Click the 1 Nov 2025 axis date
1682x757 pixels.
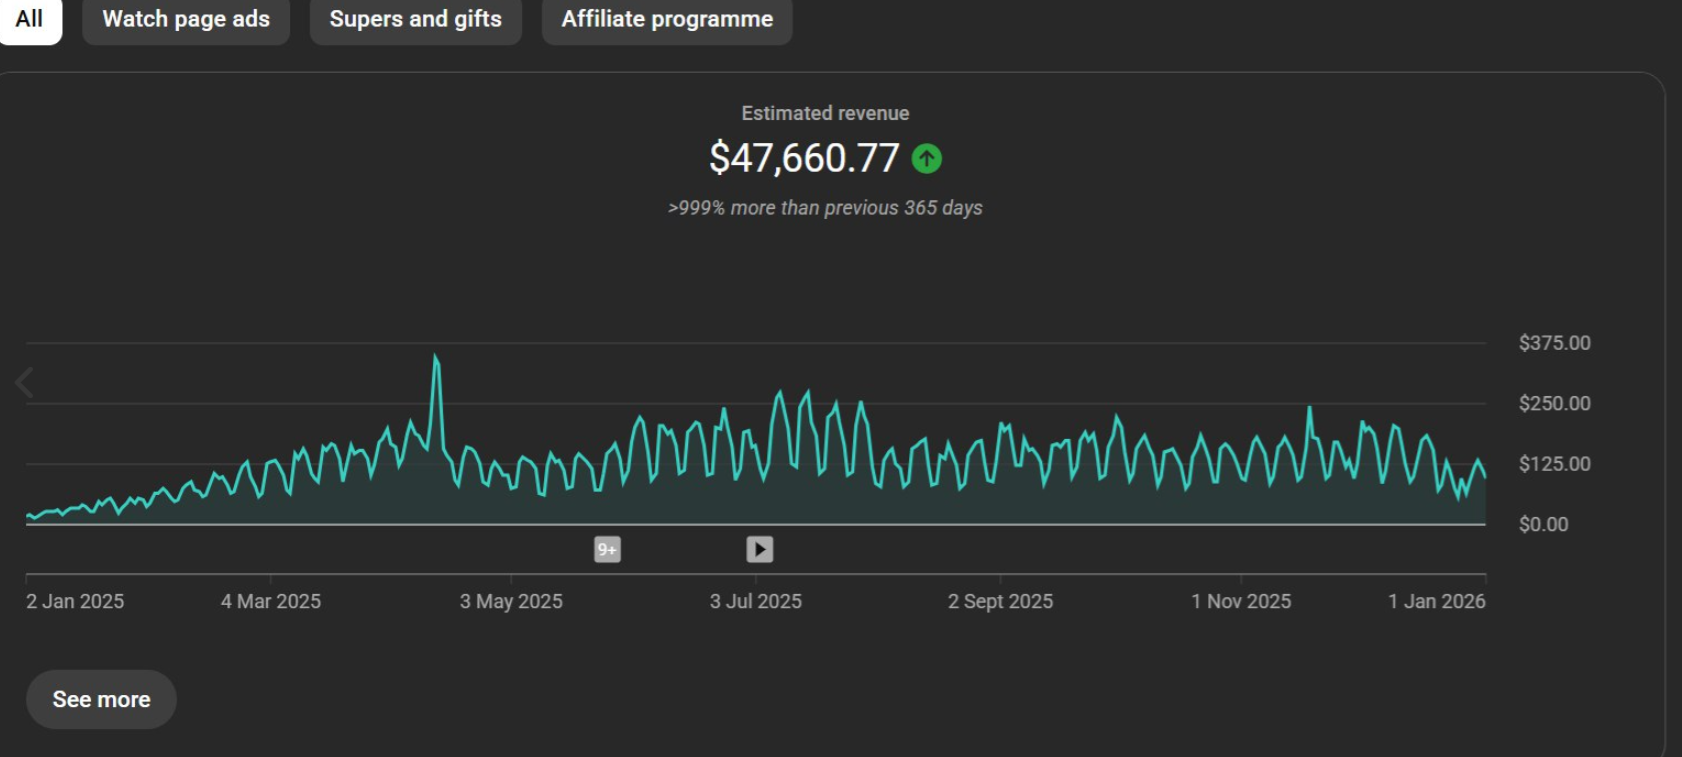(1241, 601)
